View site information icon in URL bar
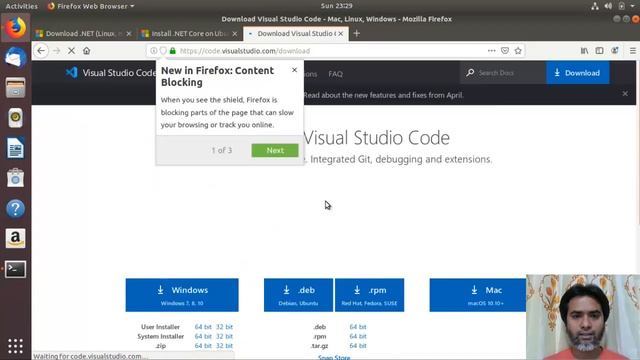The image size is (640, 360). click(x=153, y=51)
